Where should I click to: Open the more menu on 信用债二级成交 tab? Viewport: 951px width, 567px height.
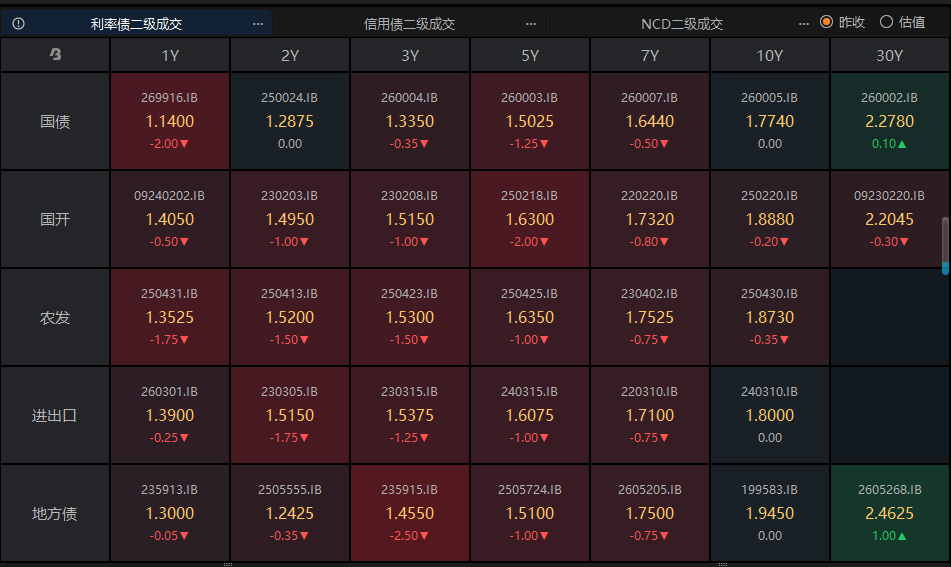coord(530,23)
